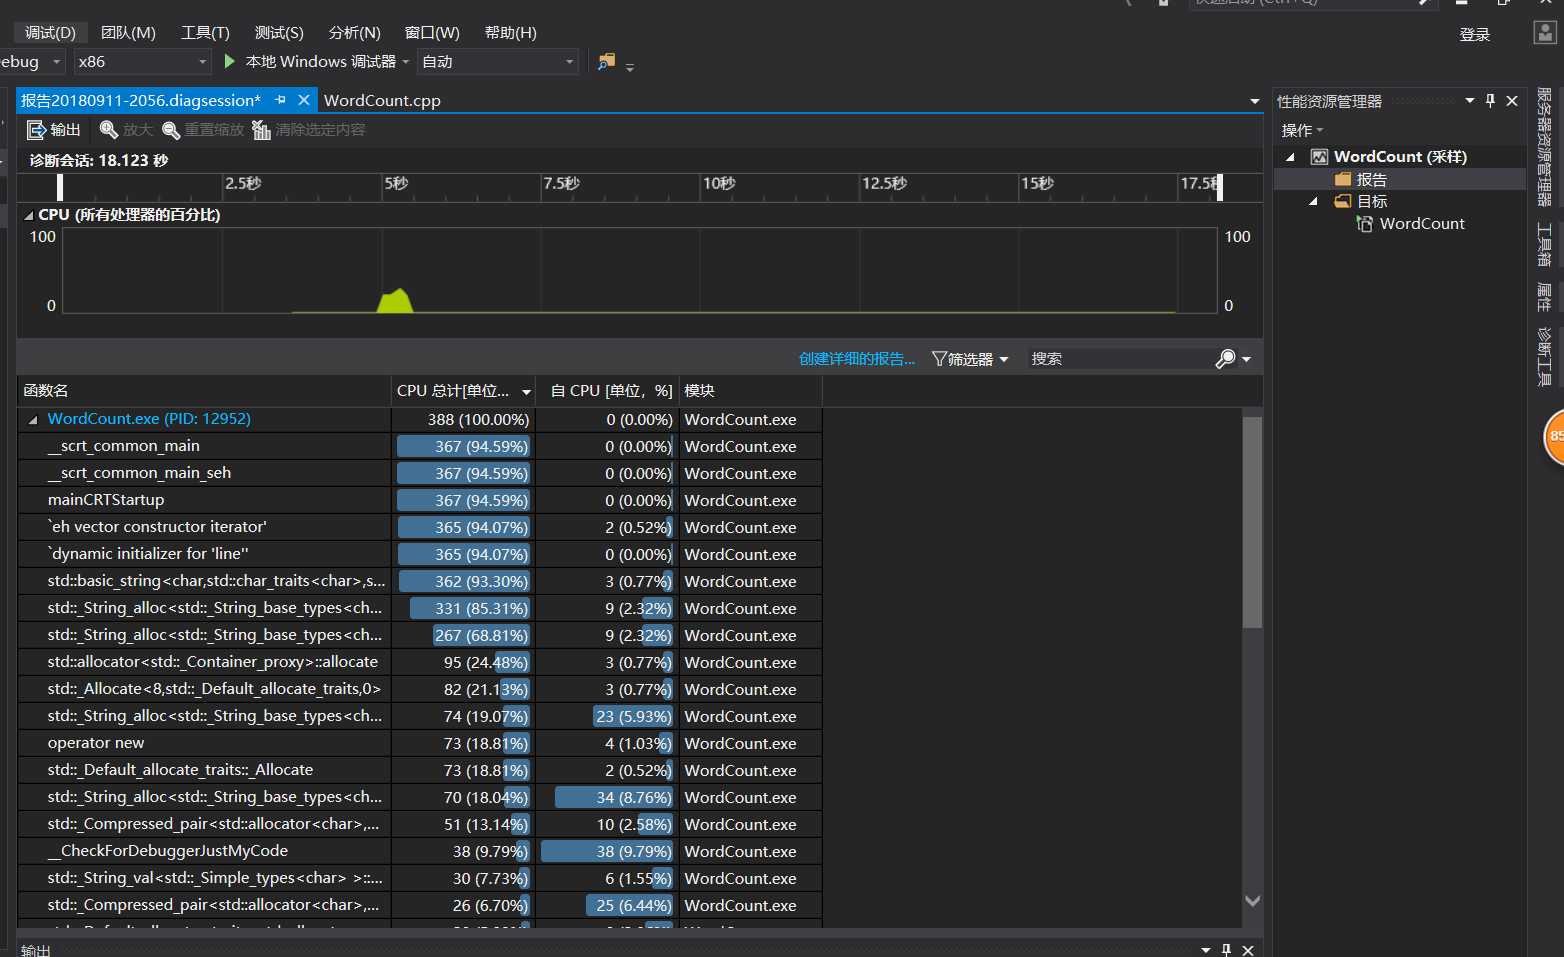
Task: Open the 帮助(H) menu
Action: click(510, 33)
